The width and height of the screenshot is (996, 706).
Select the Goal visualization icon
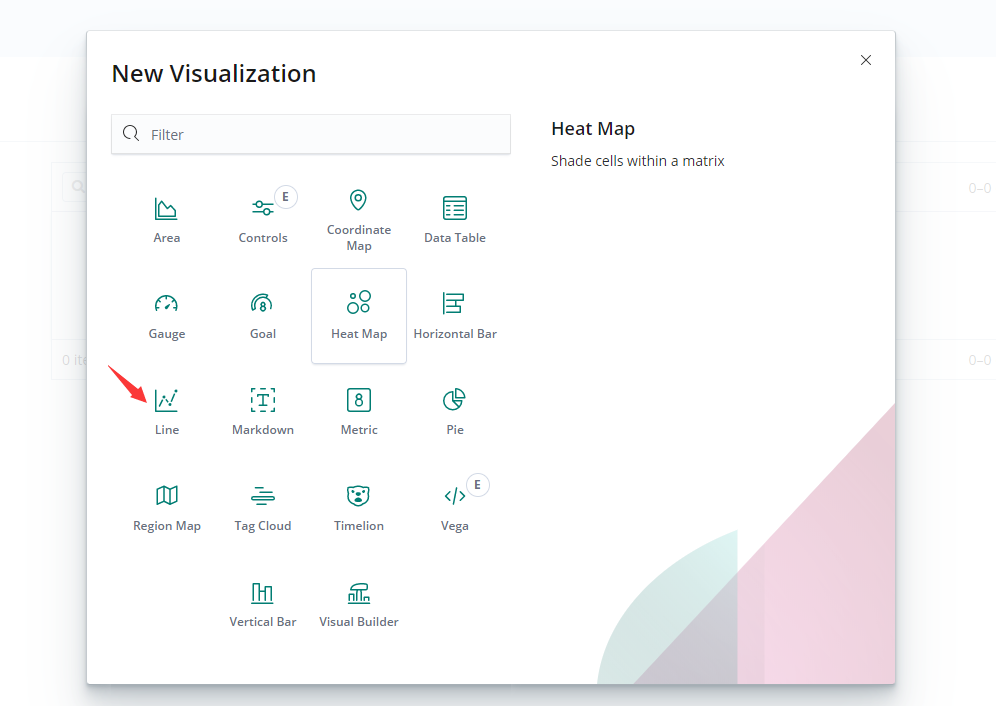point(262,316)
